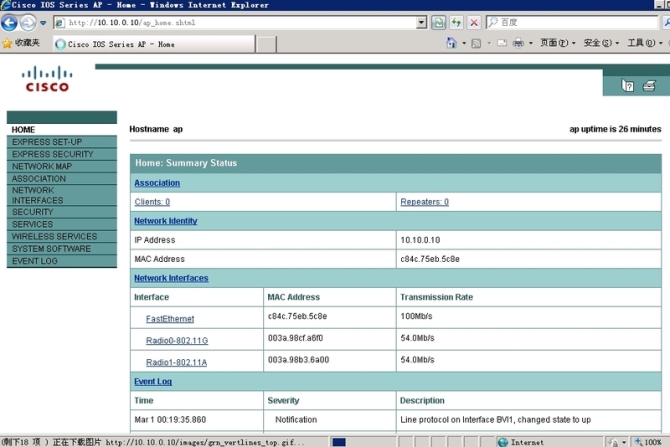Open the Safety (安全) dropdown menu
Viewport: 670px width, 447px height.
600,43
